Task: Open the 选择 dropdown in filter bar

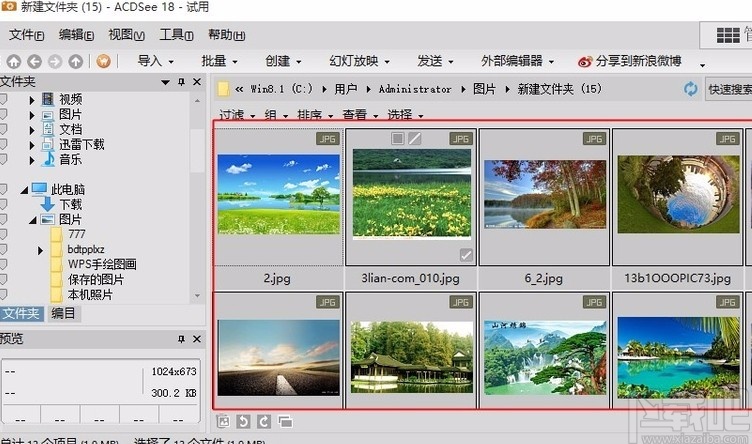Action: pos(405,115)
